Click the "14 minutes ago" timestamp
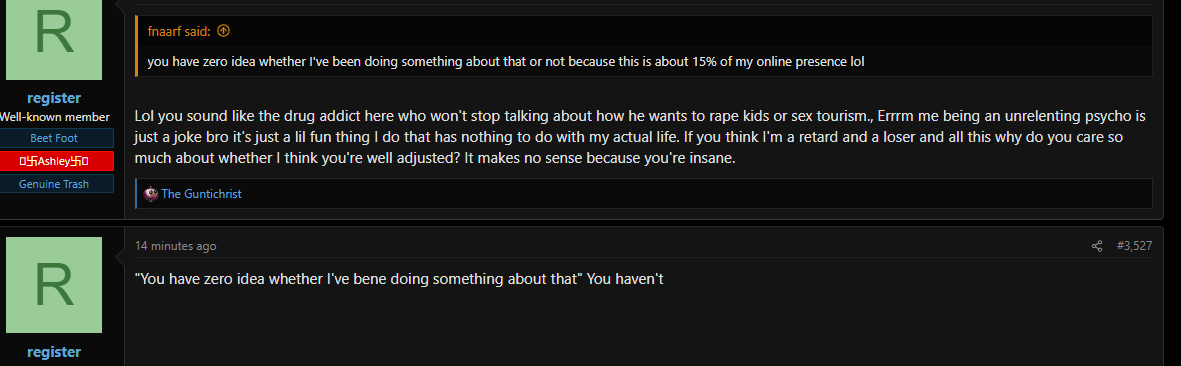The height and width of the screenshot is (366, 1181). (x=175, y=246)
